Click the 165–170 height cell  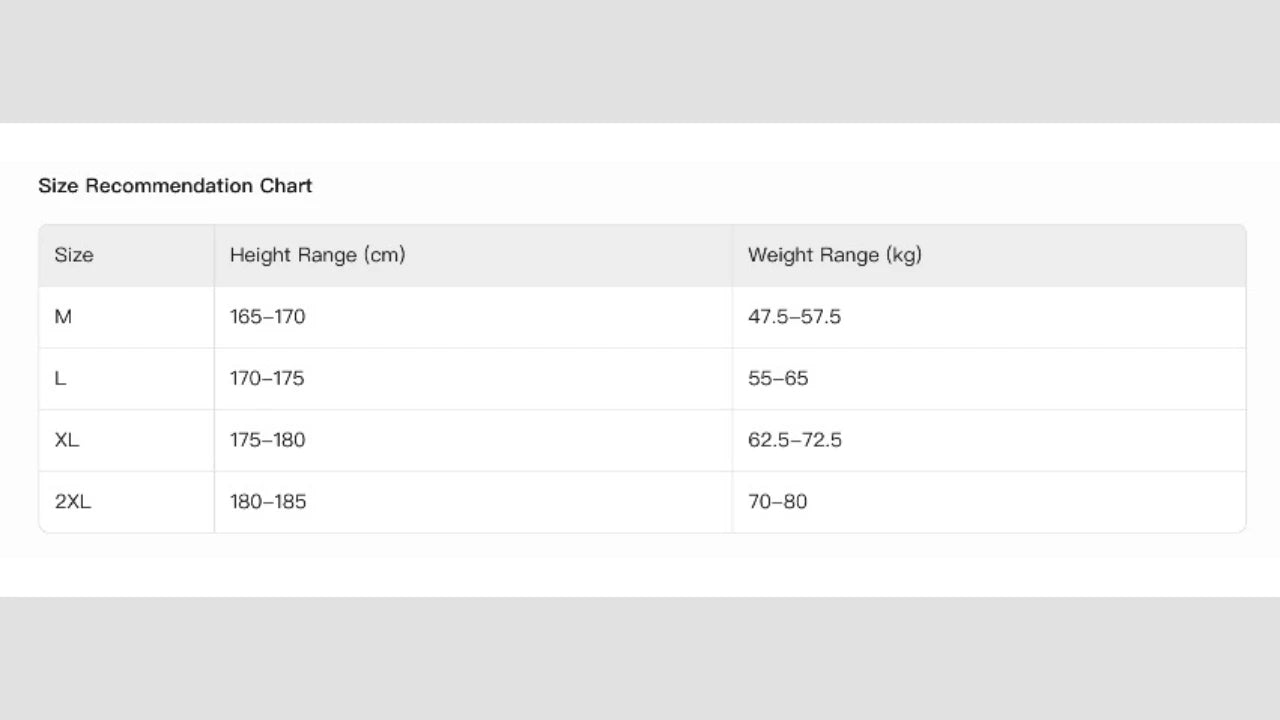(x=267, y=317)
